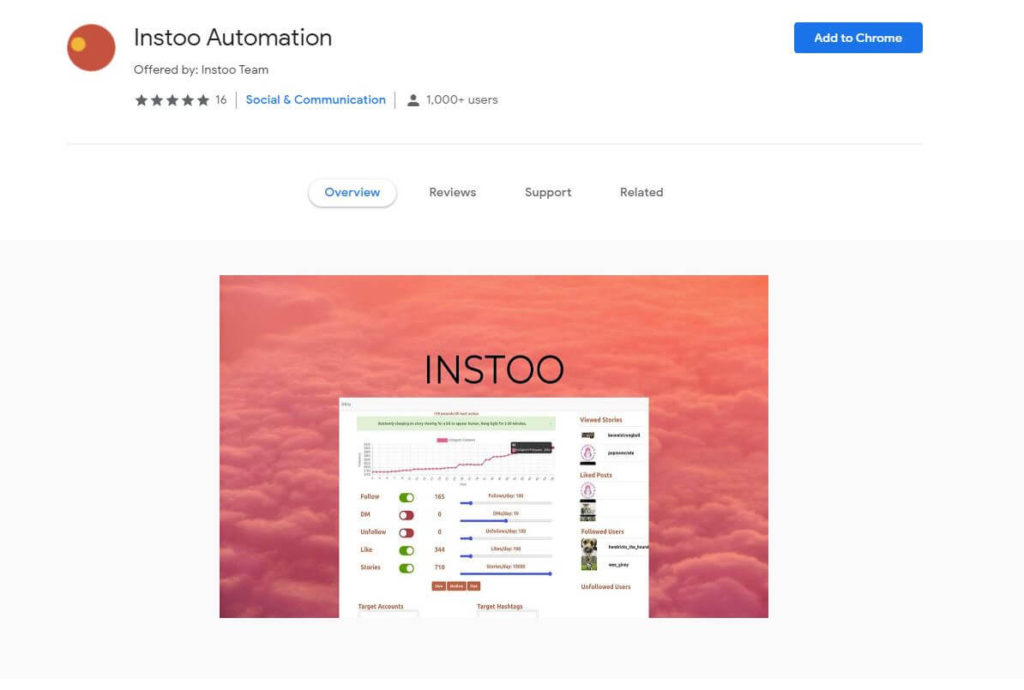Click the INSTOO heading in the preview screenshot

[x=494, y=369]
